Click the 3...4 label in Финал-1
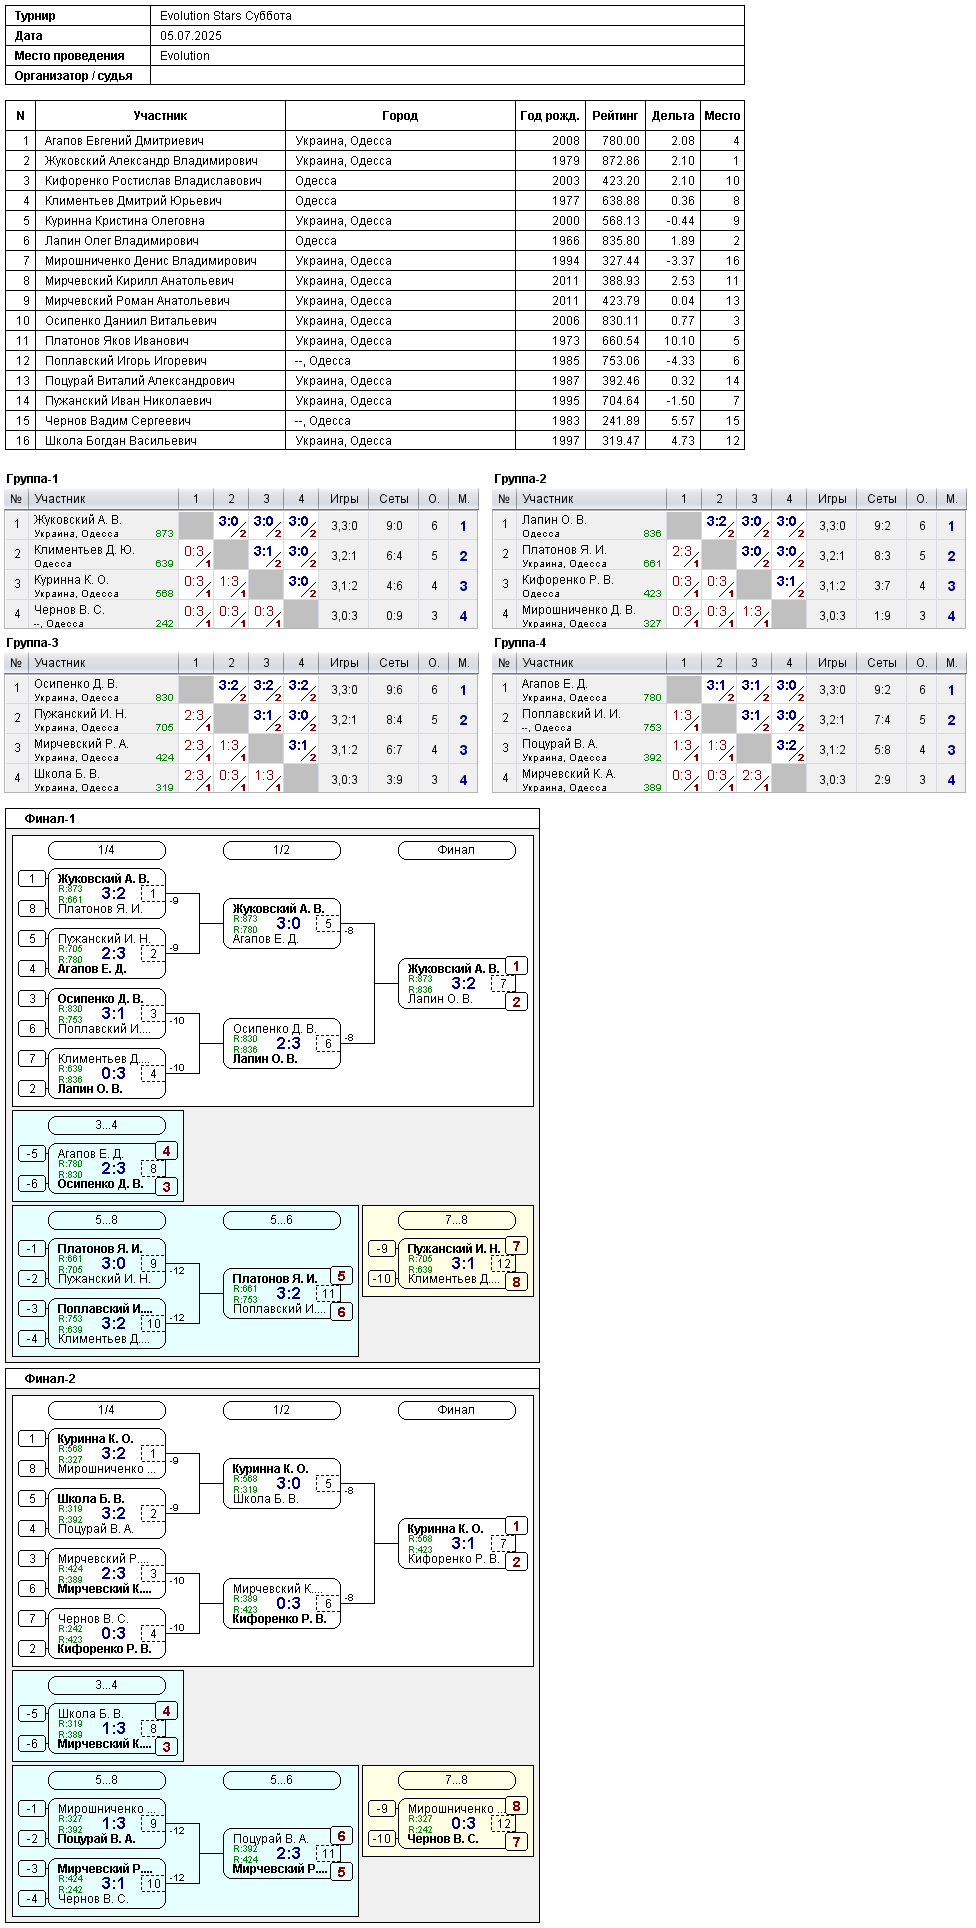Viewport: 976px width, 1928px height. (106, 1125)
